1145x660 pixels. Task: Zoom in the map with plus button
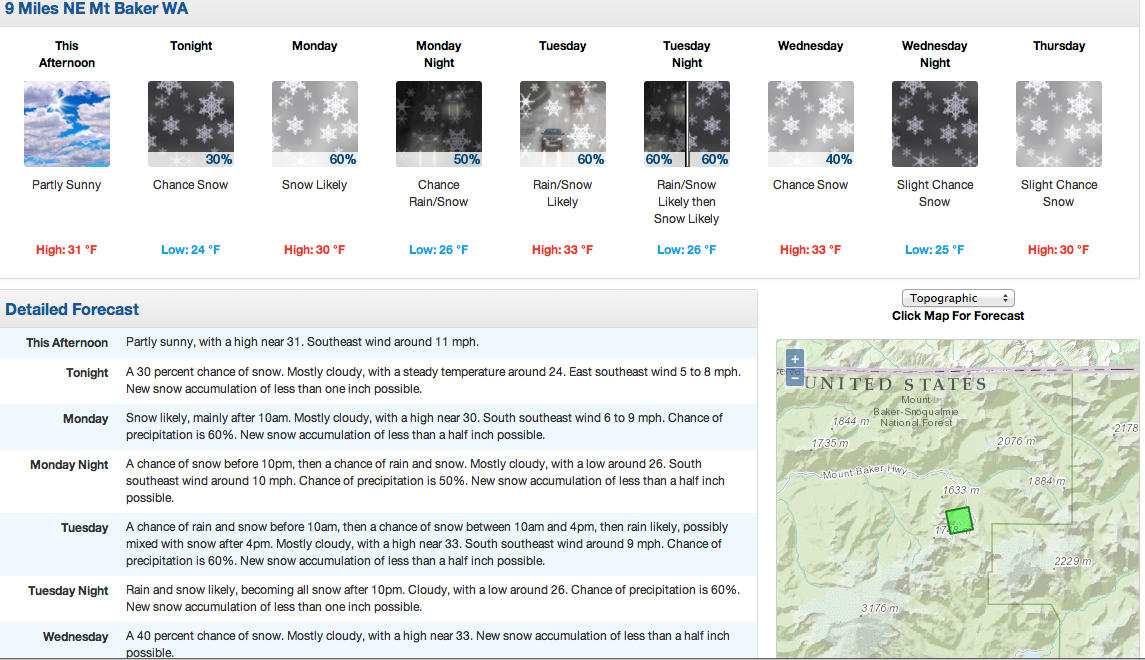click(x=794, y=358)
